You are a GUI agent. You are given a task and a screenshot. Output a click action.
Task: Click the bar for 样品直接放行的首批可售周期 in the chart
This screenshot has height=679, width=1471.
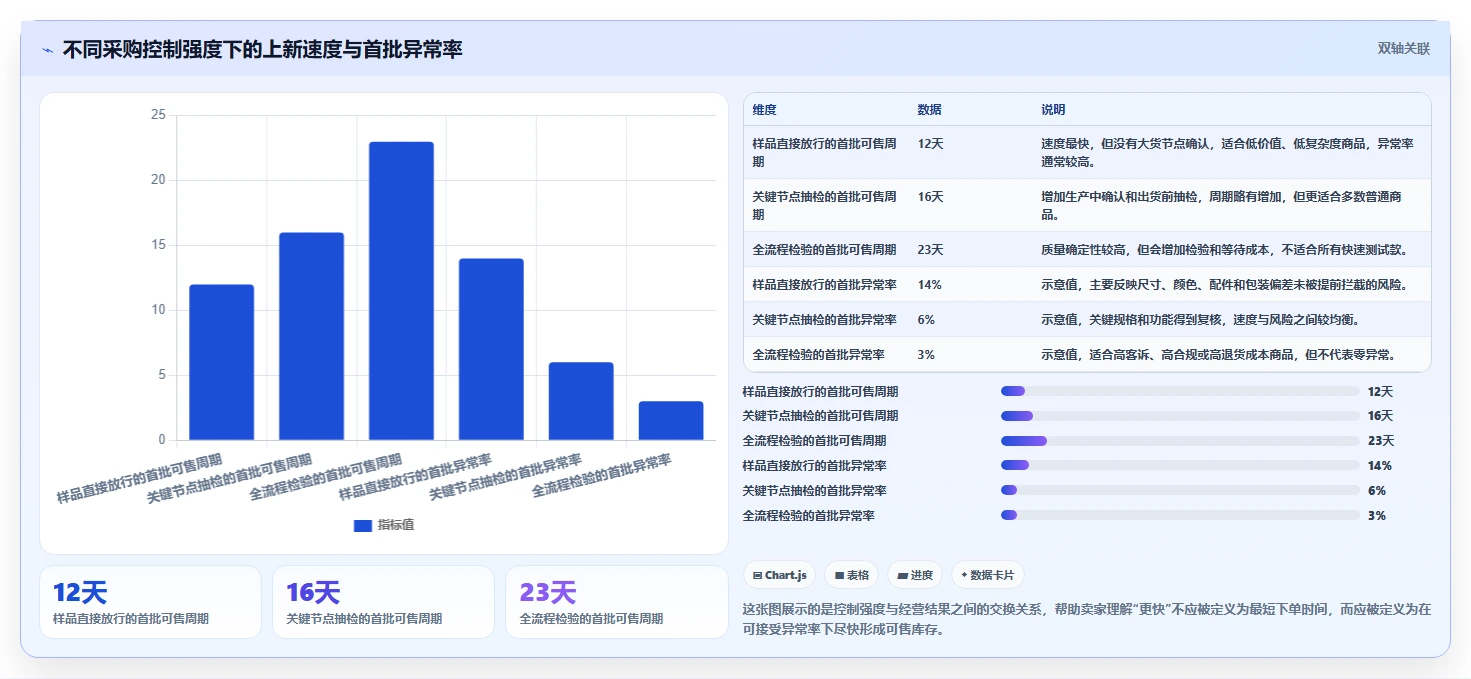tap(221, 362)
